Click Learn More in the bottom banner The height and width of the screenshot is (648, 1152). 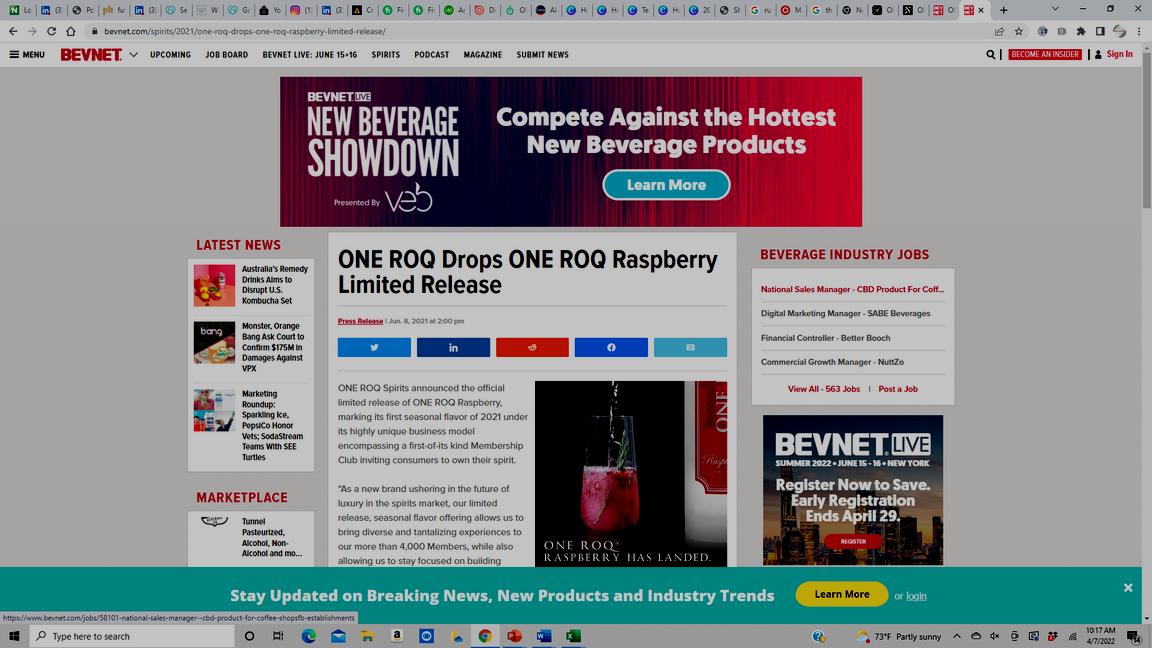pyautogui.click(x=842, y=594)
